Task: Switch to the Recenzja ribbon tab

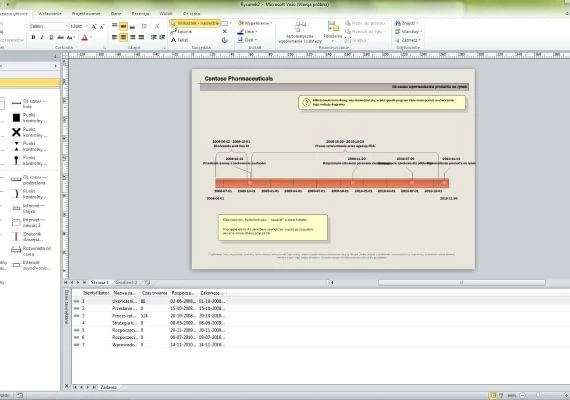Action: coord(140,13)
